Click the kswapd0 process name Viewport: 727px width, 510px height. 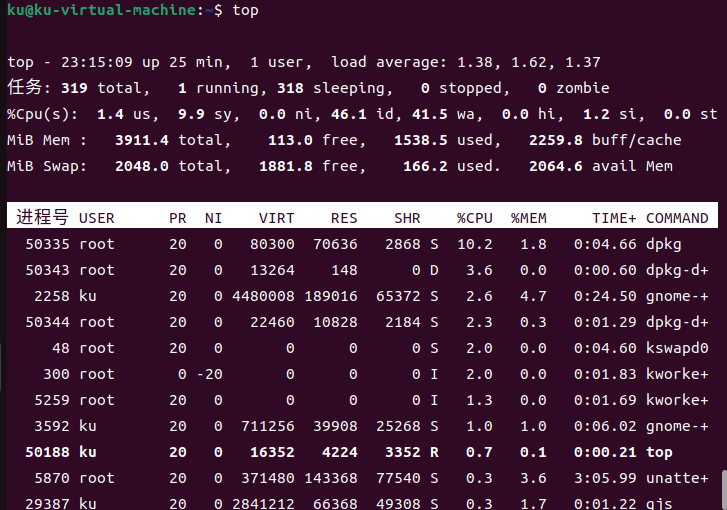click(677, 348)
